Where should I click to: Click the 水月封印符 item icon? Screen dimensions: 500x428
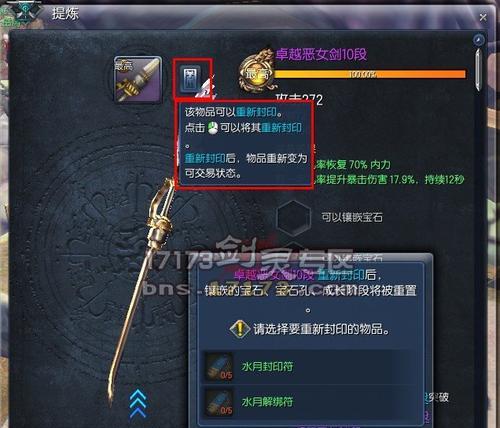pos(219,367)
